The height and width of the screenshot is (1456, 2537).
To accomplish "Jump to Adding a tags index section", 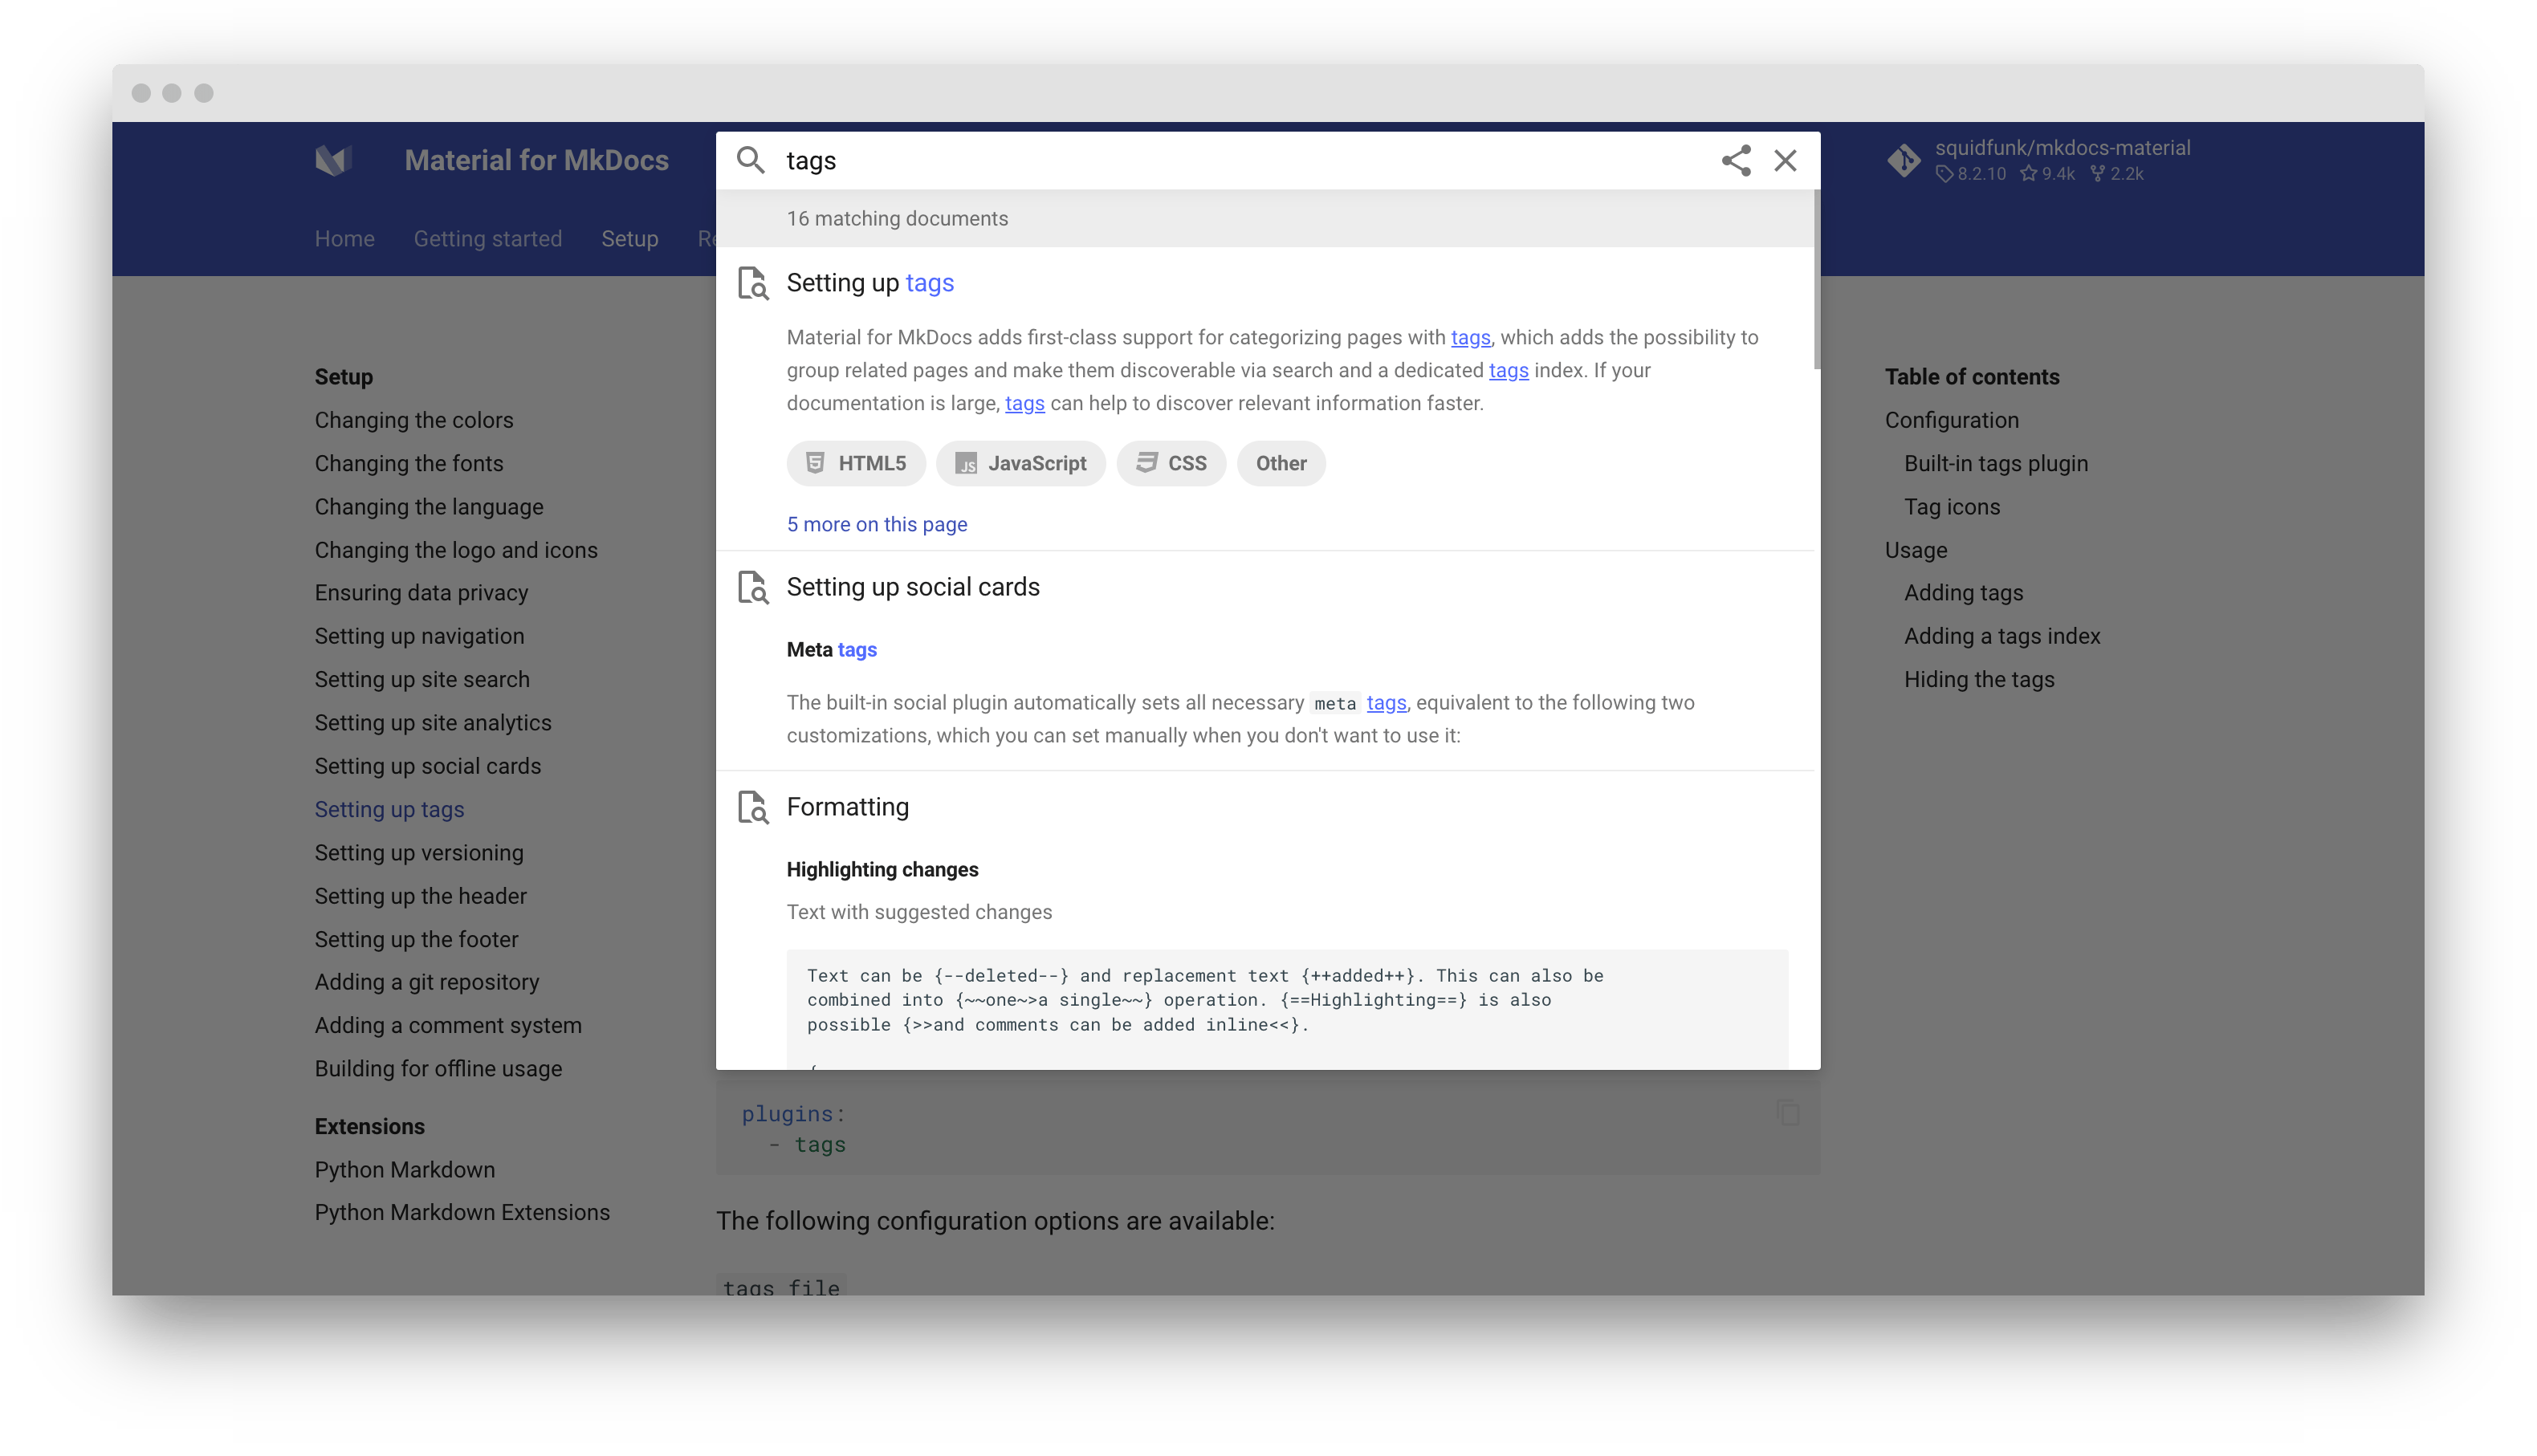I will click(2002, 636).
